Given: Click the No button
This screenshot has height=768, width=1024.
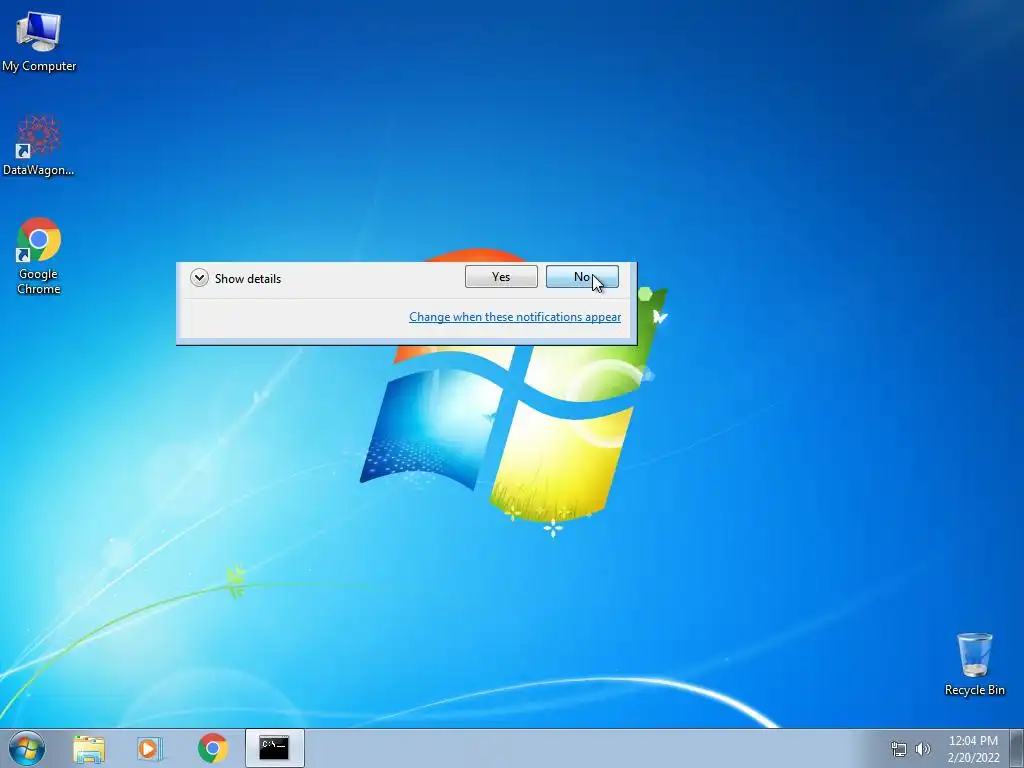Looking at the screenshot, I should (x=582, y=277).
